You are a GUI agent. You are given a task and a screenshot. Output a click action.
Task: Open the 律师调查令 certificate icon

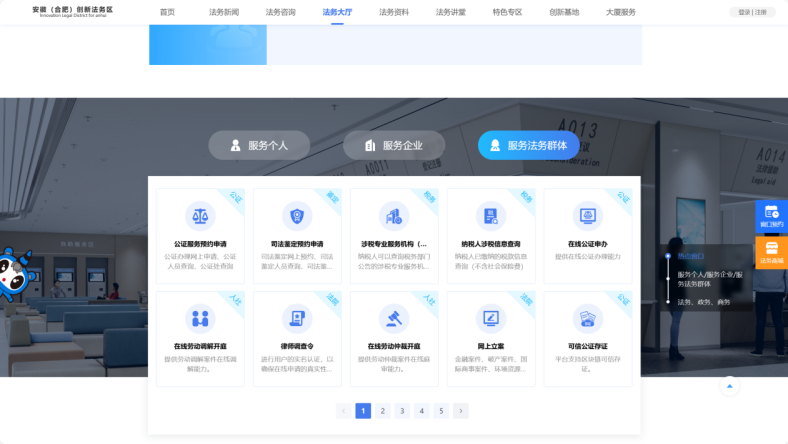point(297,319)
